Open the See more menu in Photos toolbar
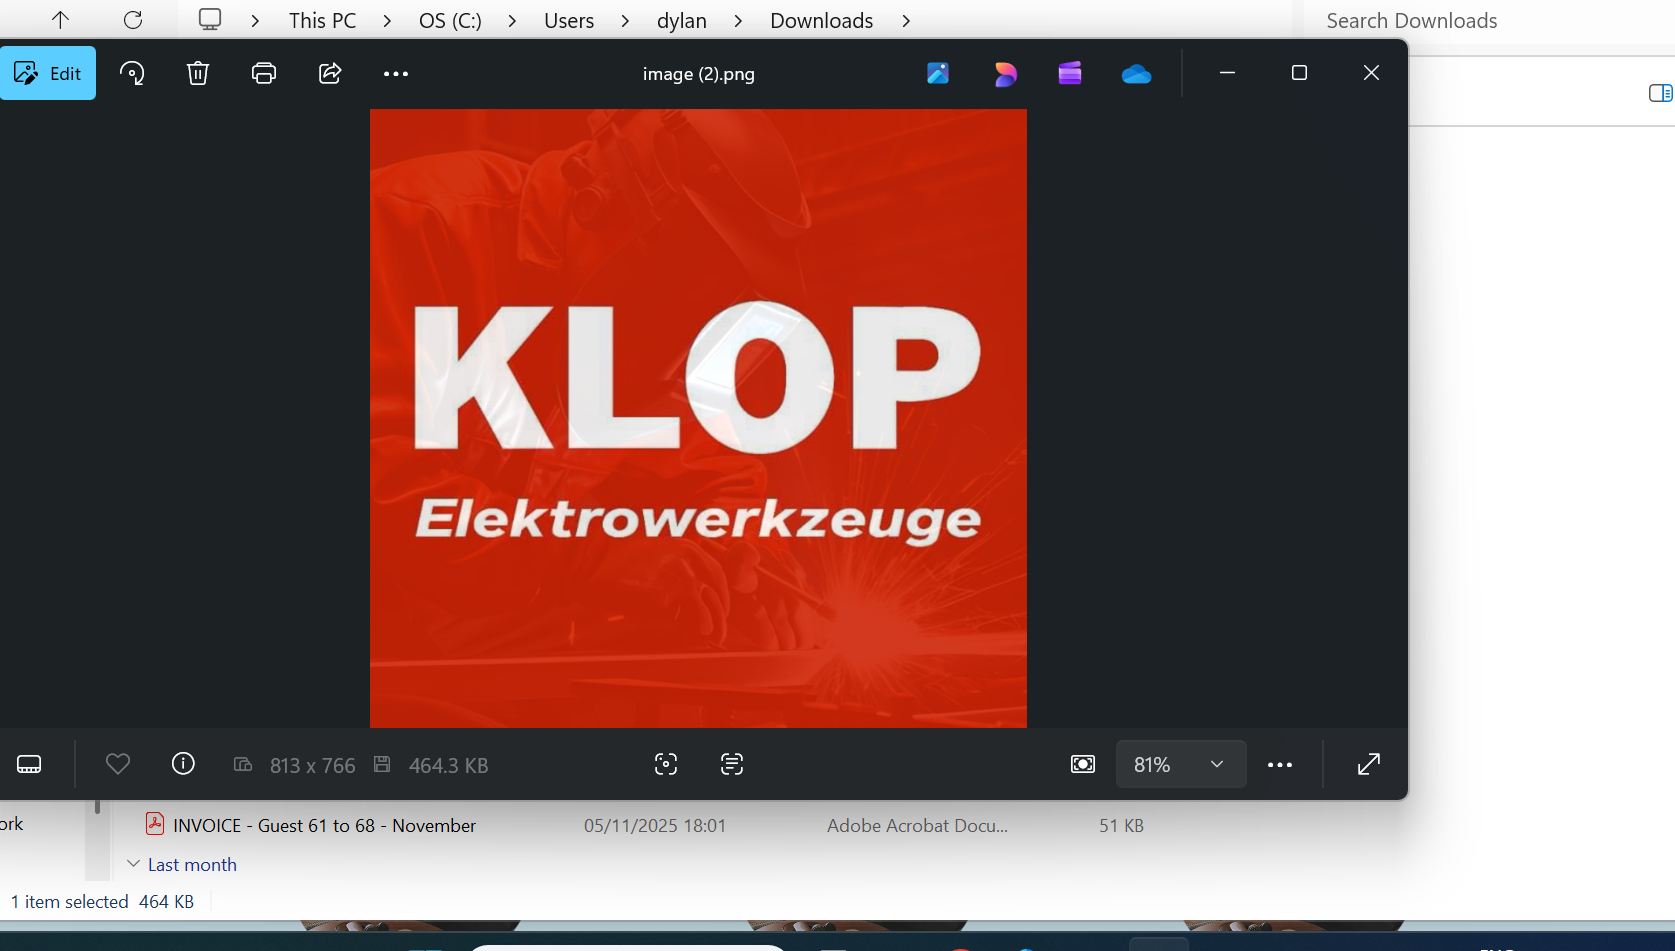Viewport: 1675px width, 951px height. pyautogui.click(x=396, y=73)
